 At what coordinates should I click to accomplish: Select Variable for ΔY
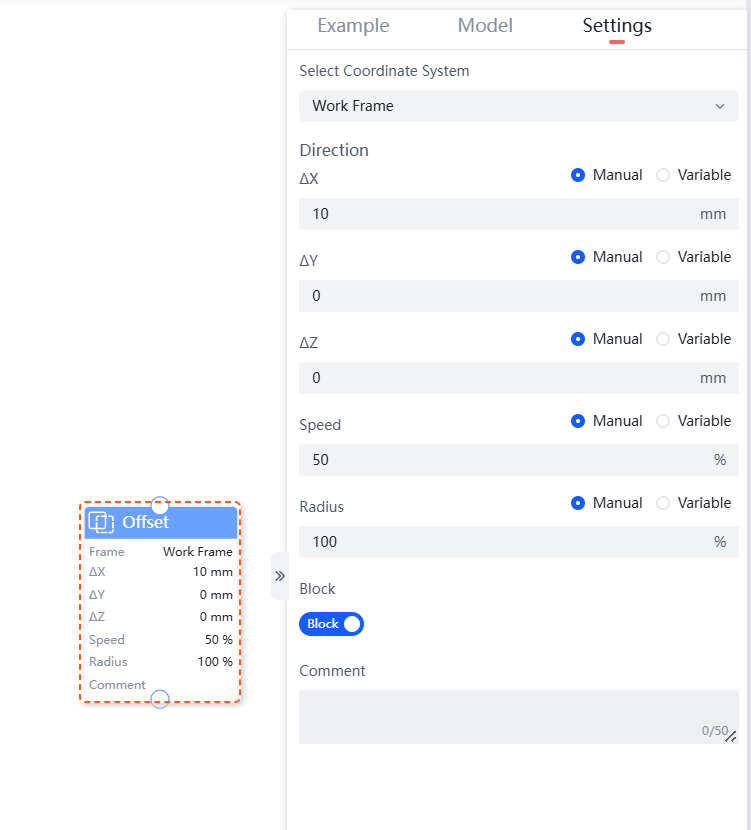click(x=663, y=257)
